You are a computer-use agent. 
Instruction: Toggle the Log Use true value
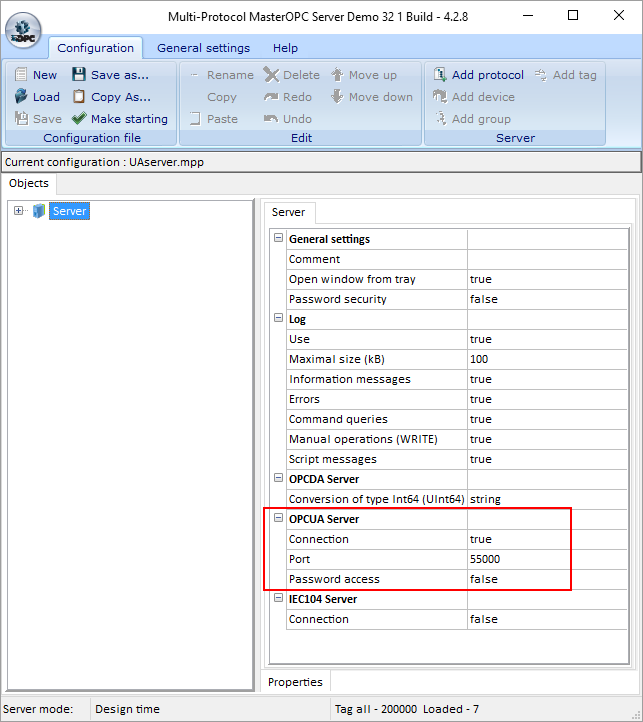click(547, 339)
